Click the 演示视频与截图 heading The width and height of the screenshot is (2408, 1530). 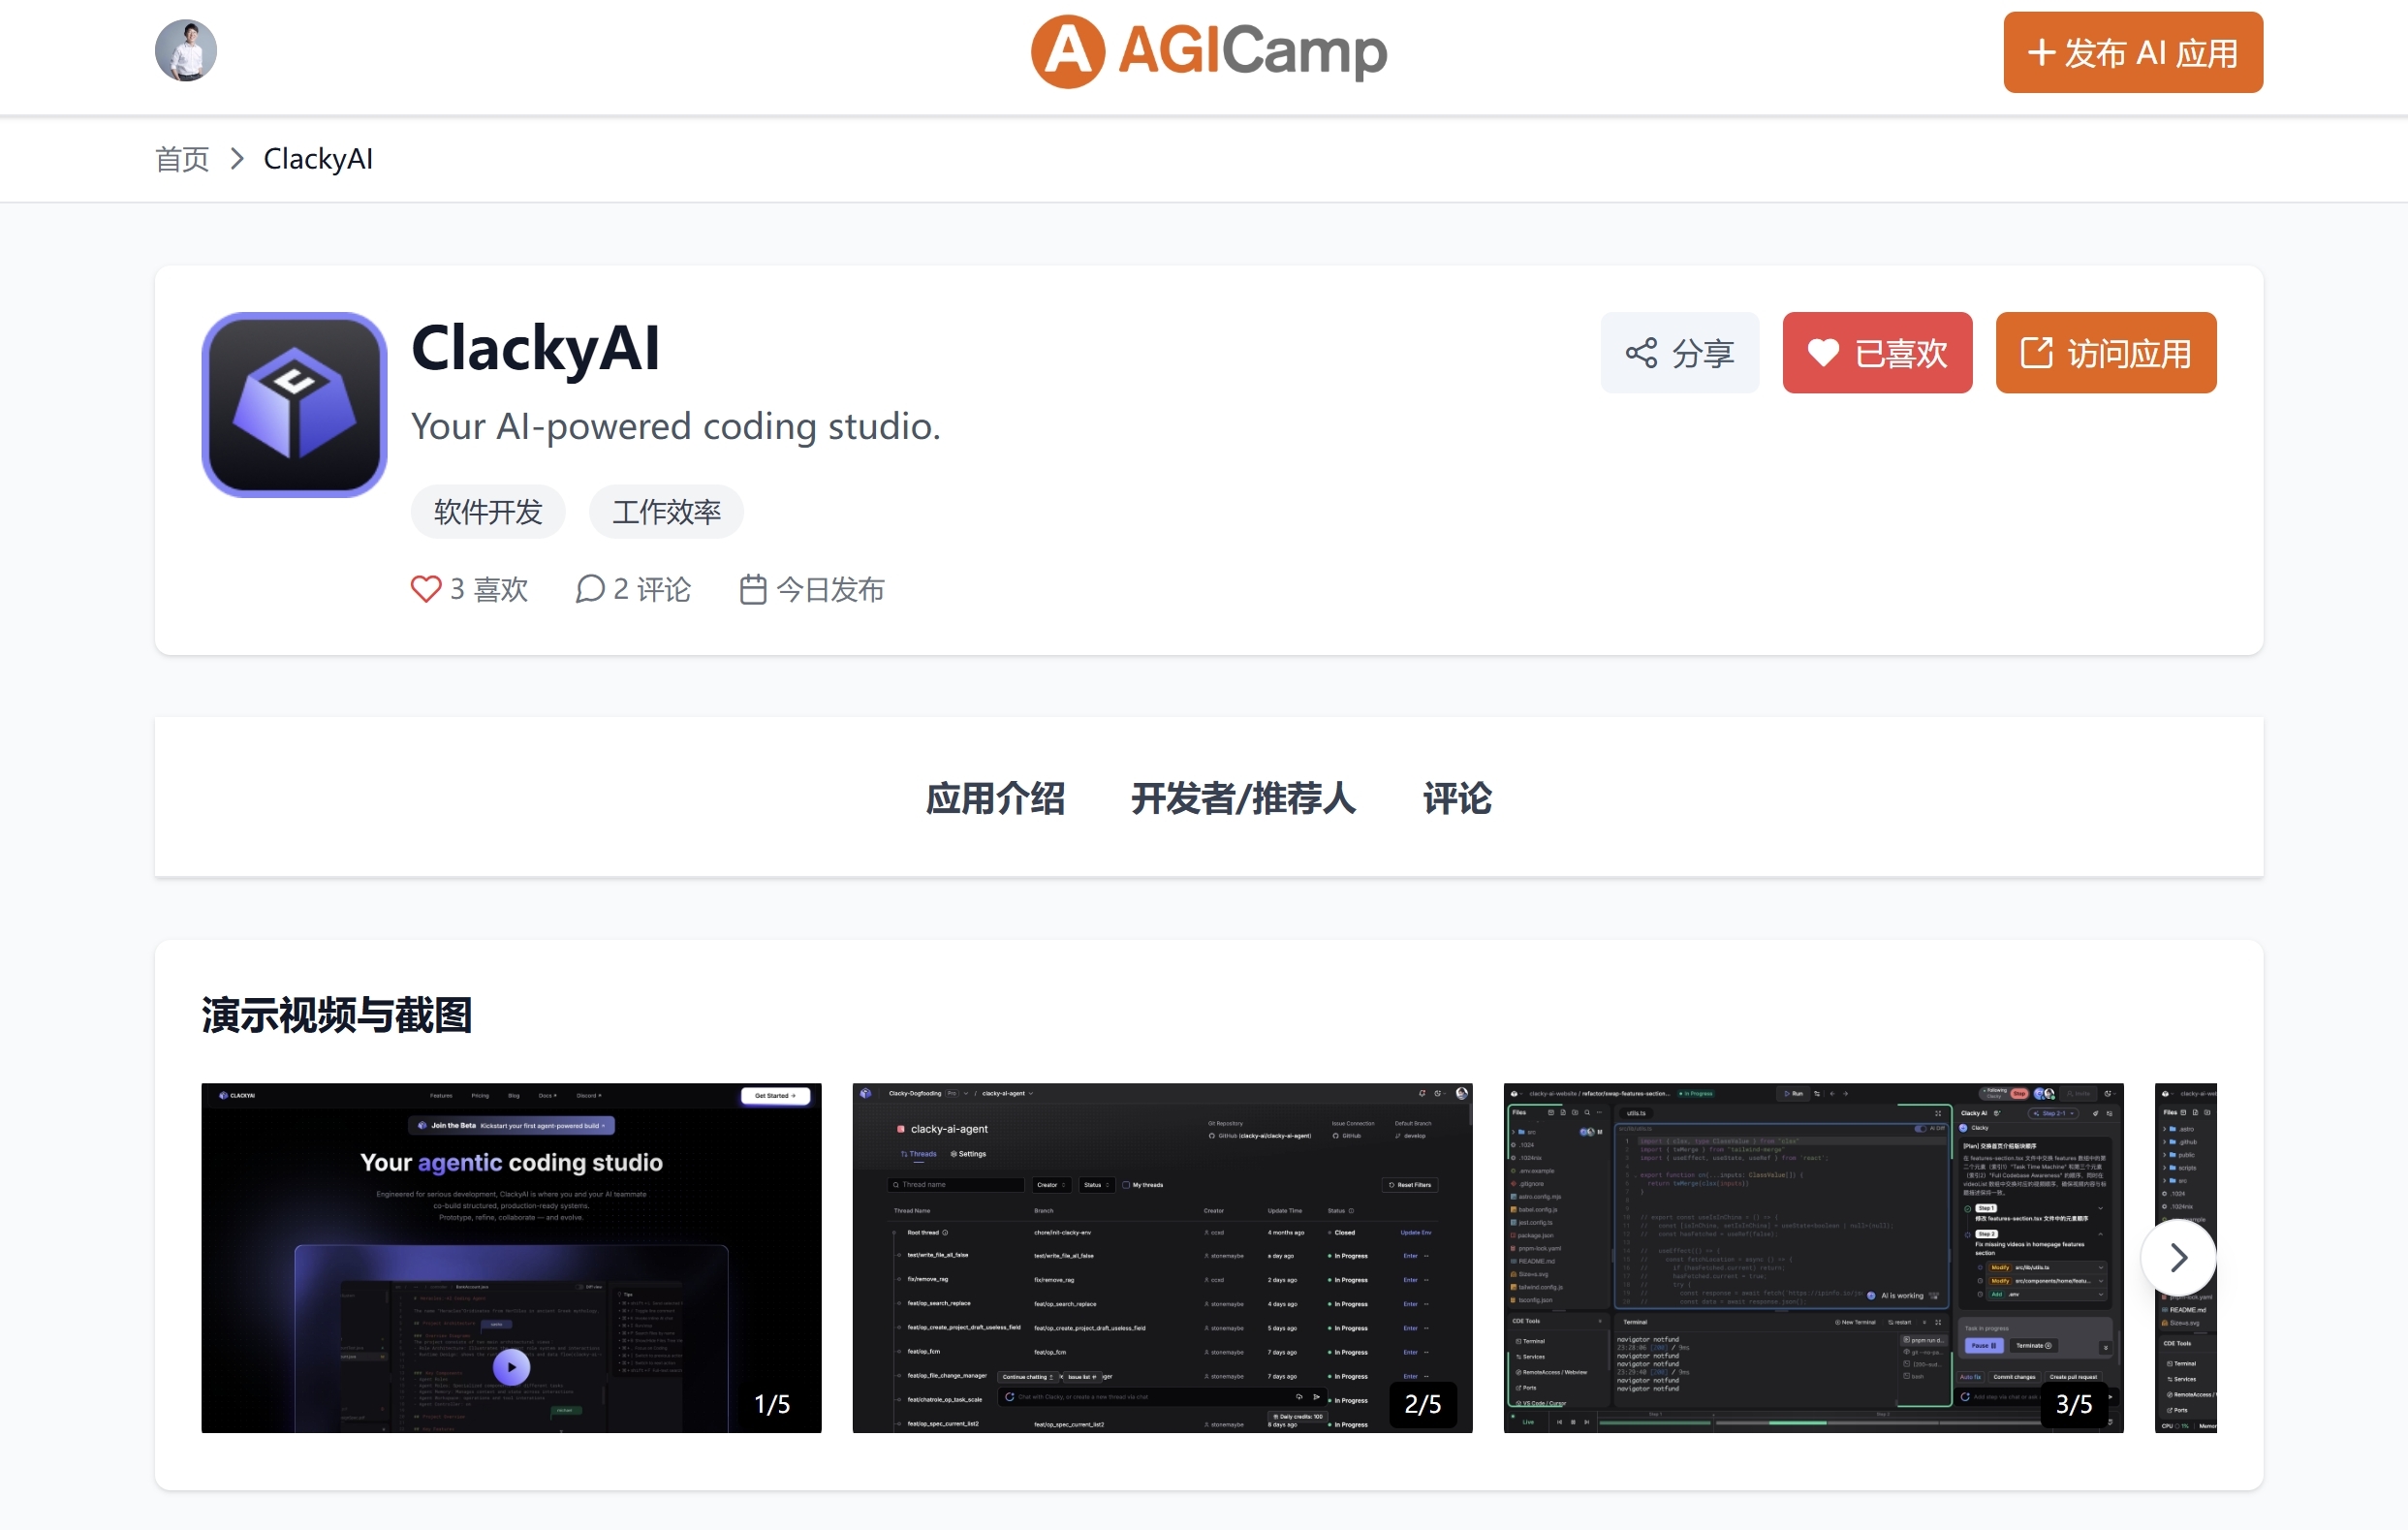pyautogui.click(x=336, y=1014)
